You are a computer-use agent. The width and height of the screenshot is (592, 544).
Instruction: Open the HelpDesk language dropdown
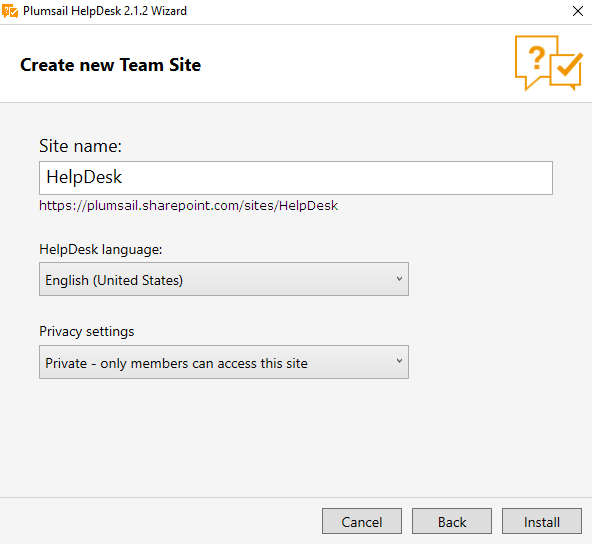click(224, 279)
